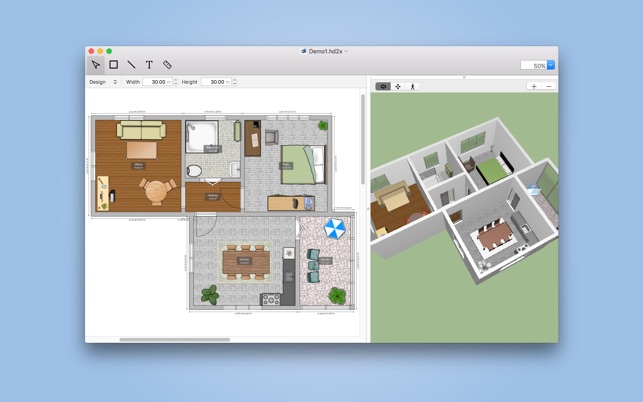This screenshot has height=402, width=643.
Task: Click the pane divider handle above 3D view
Action: click(x=464, y=77)
